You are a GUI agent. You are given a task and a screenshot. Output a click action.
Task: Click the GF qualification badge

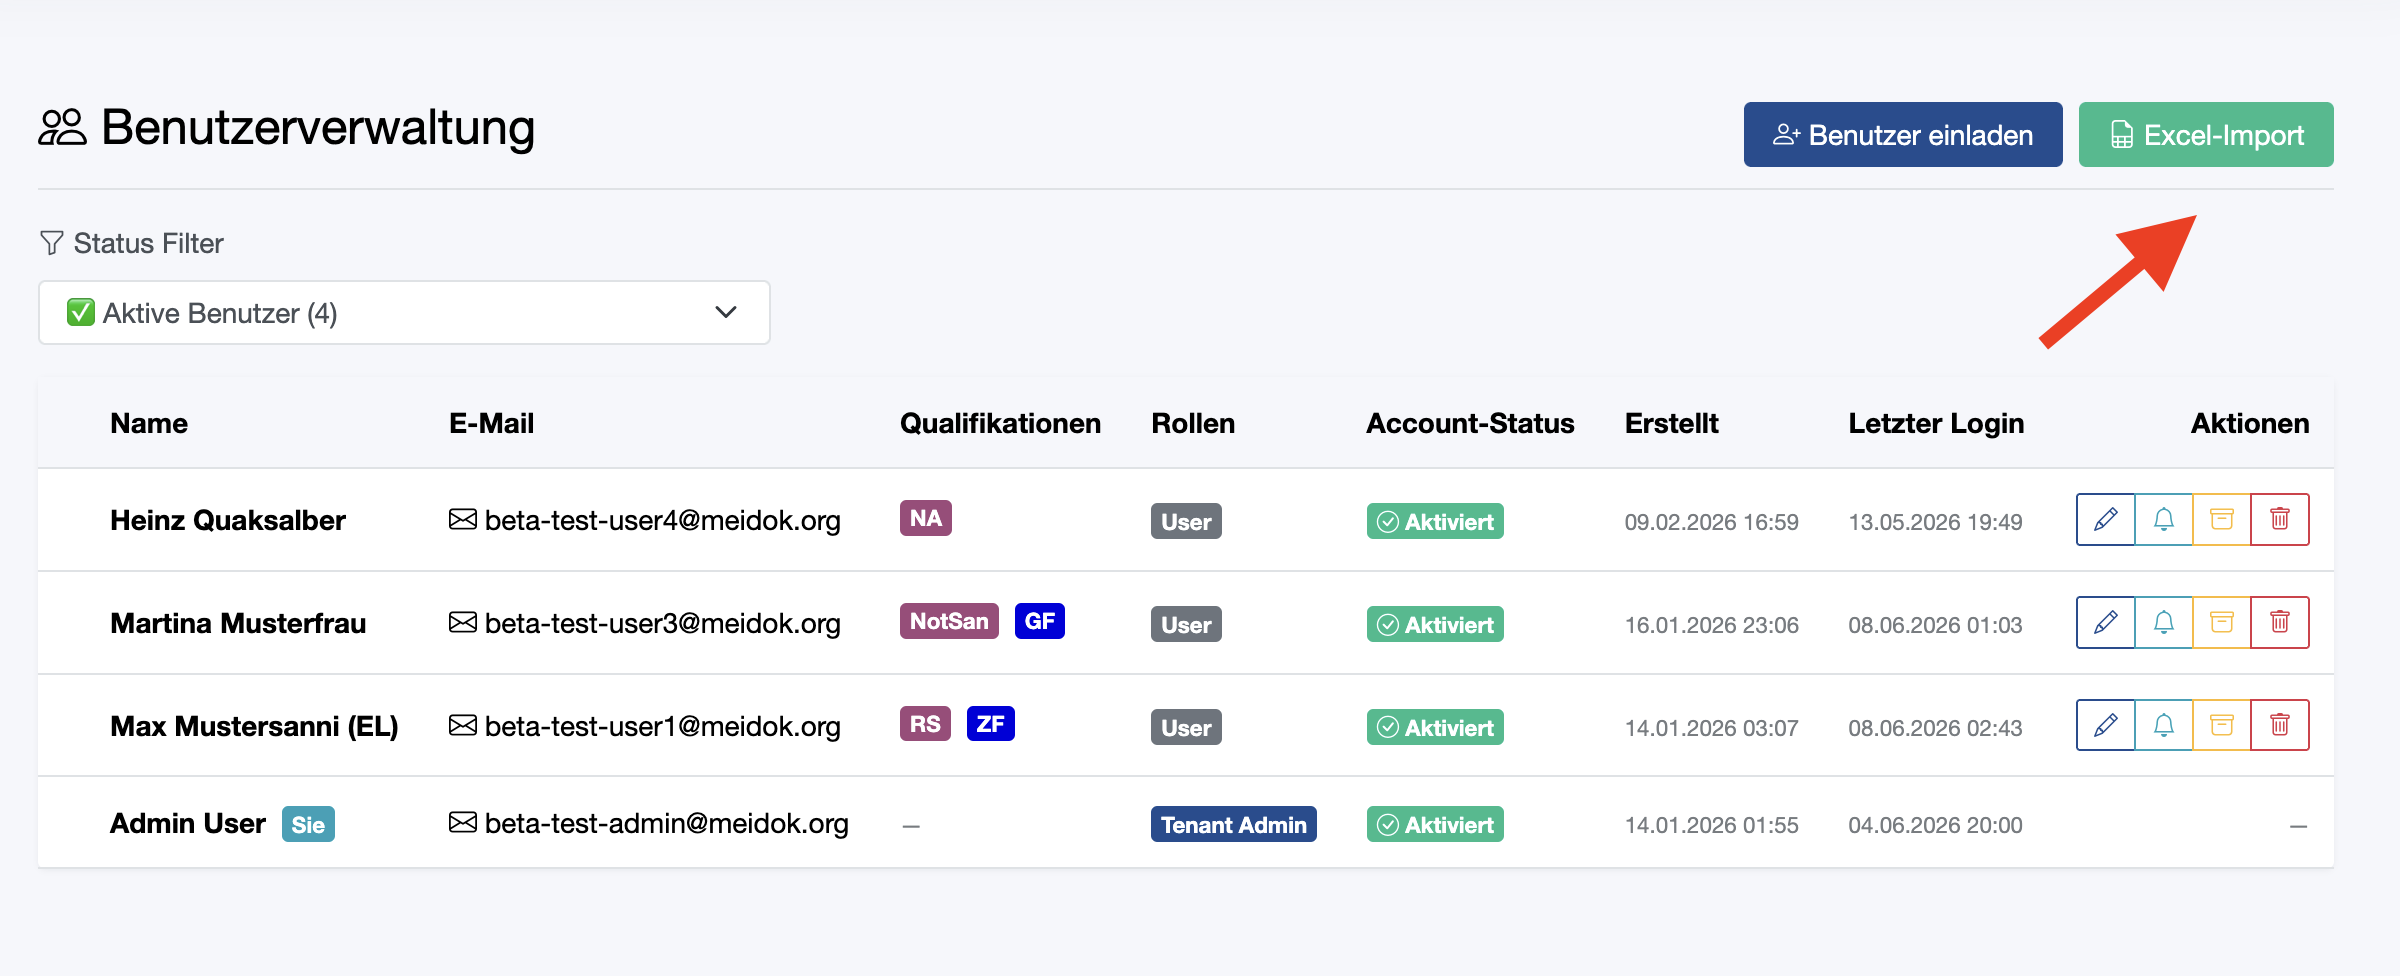1040,621
